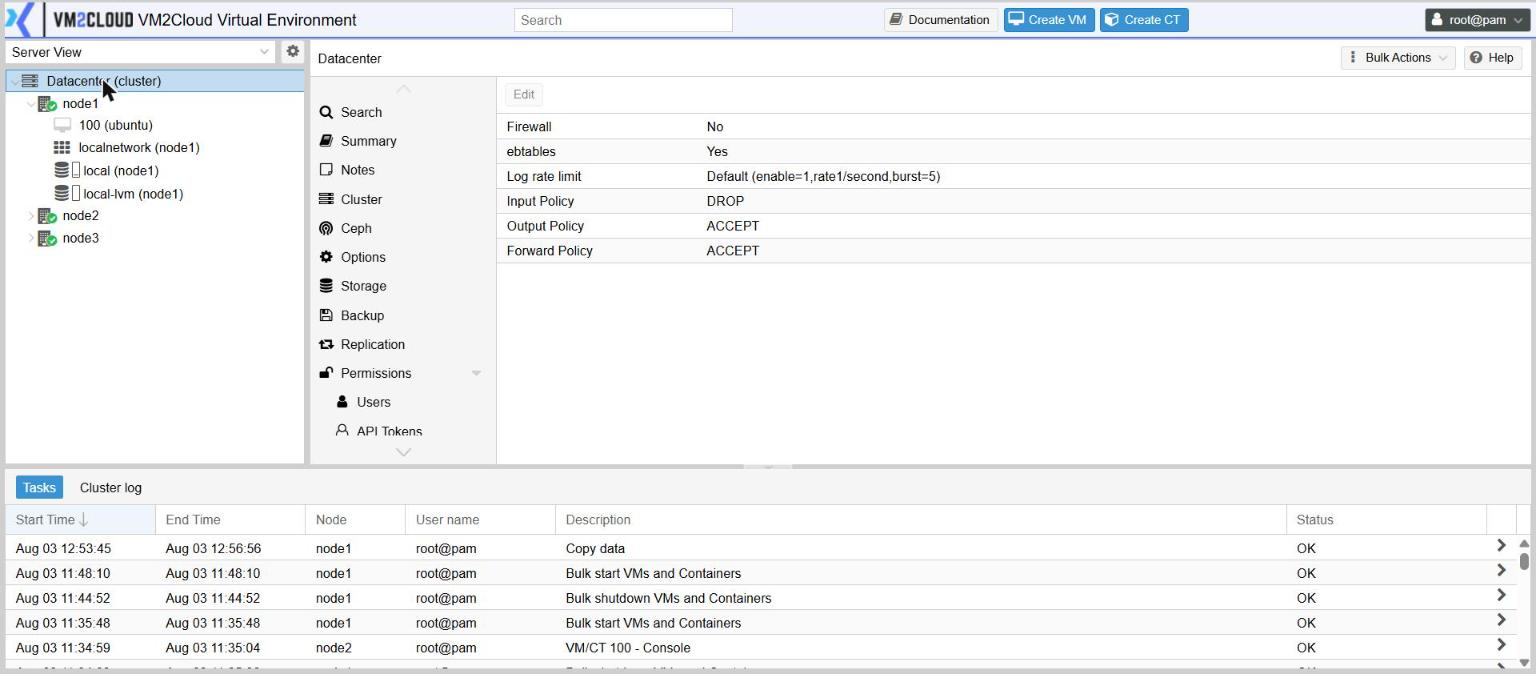Click the VM2Cloud logo in the header

point(69,20)
